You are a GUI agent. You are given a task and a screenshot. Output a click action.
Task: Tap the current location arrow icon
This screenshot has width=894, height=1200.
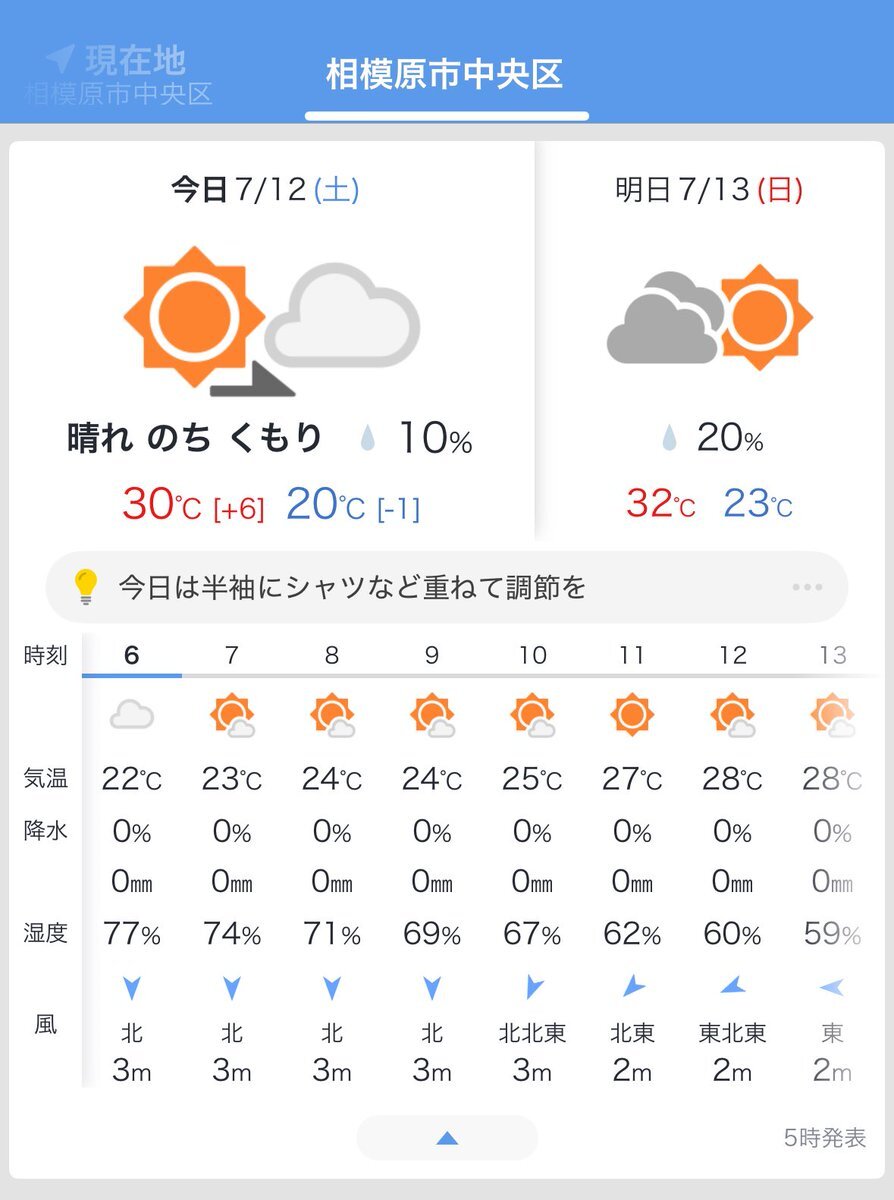coord(60,58)
